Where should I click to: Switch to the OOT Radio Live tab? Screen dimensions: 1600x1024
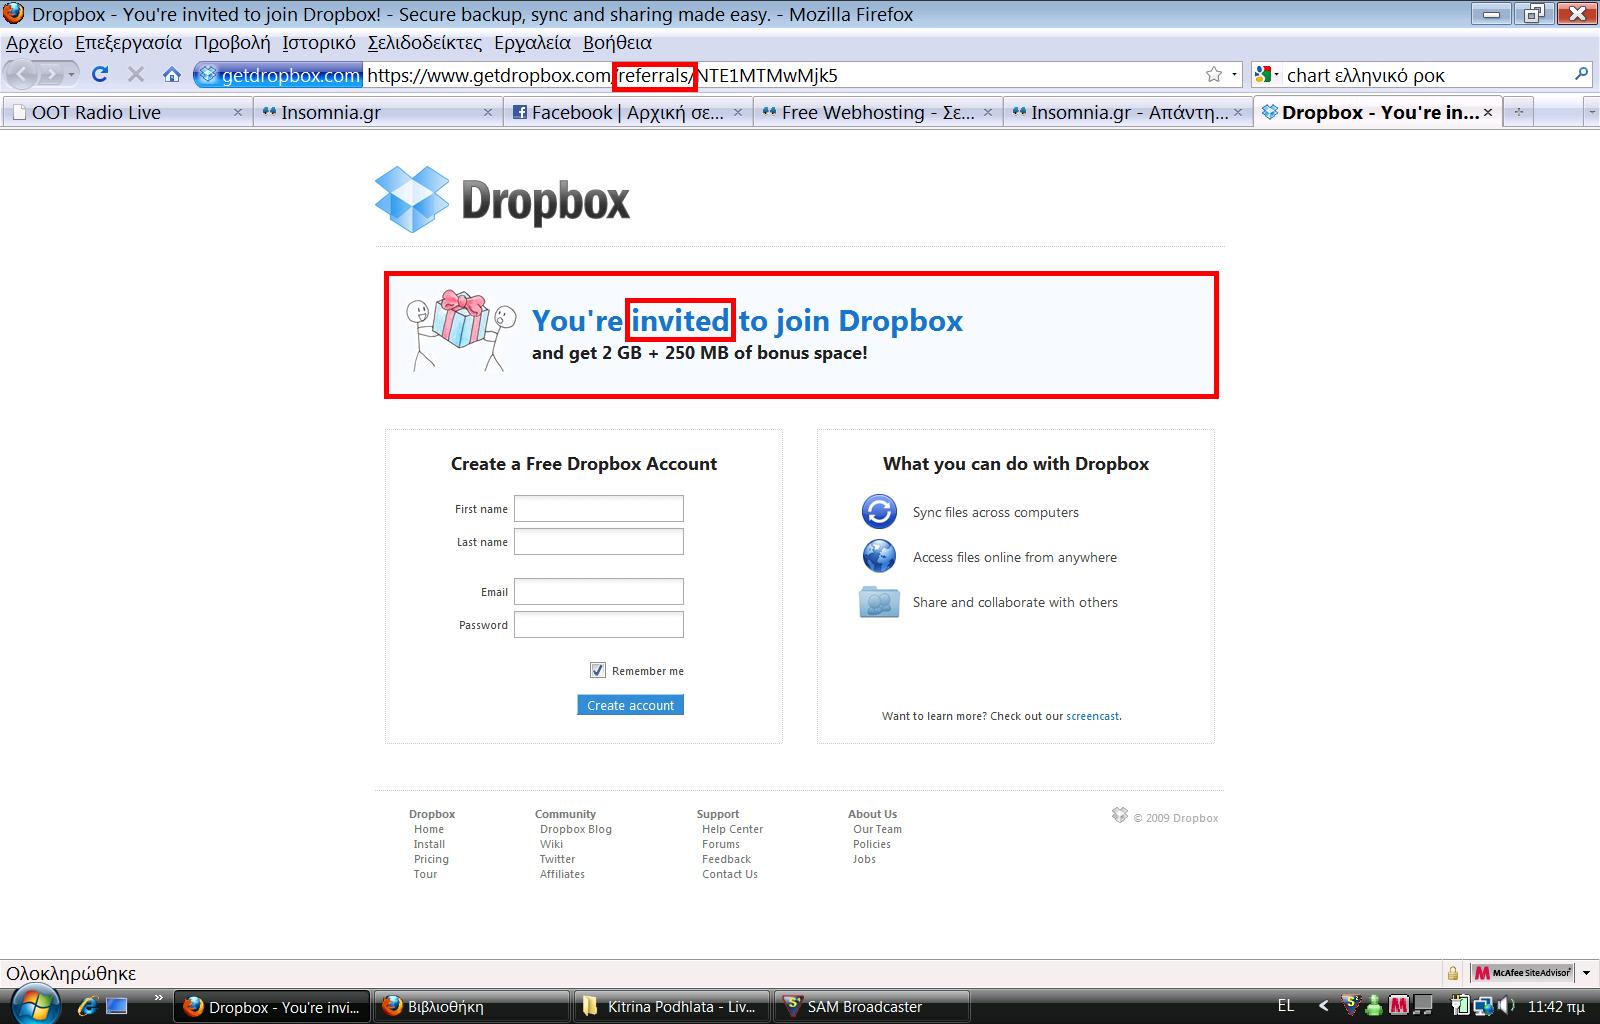(126, 112)
